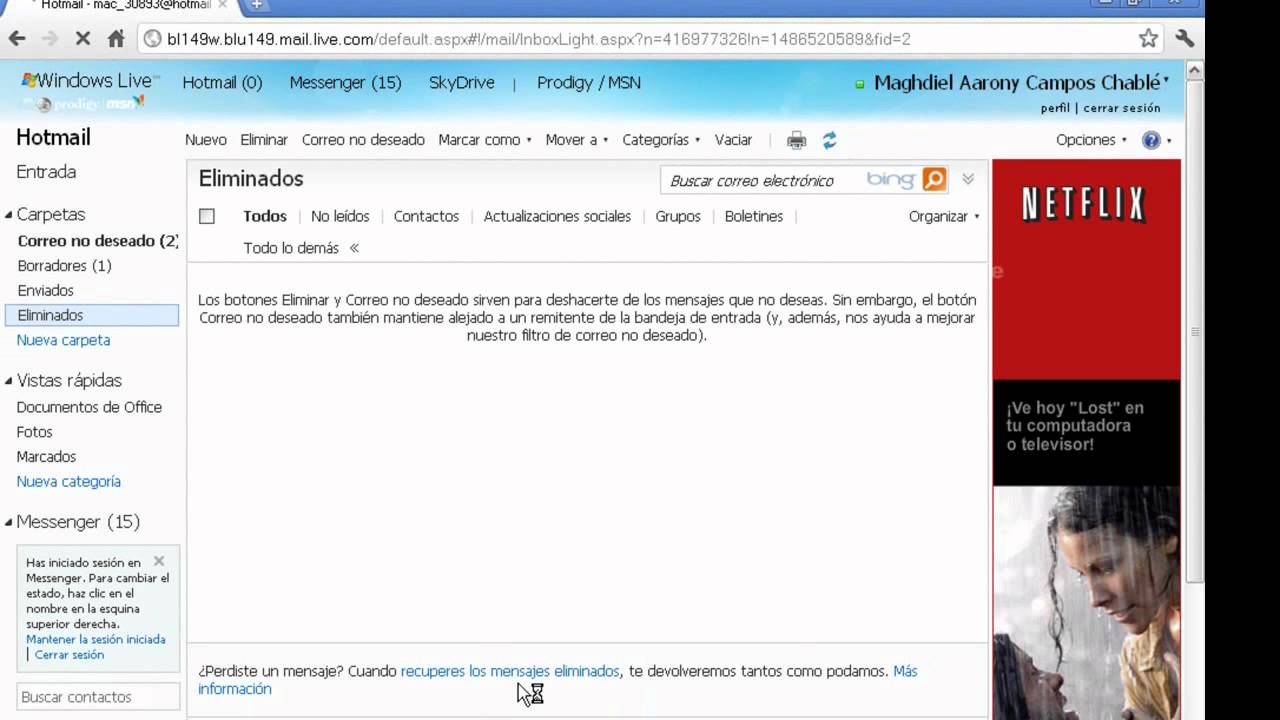Click the Windows Live logo
The image size is (1280, 720).
88,81
